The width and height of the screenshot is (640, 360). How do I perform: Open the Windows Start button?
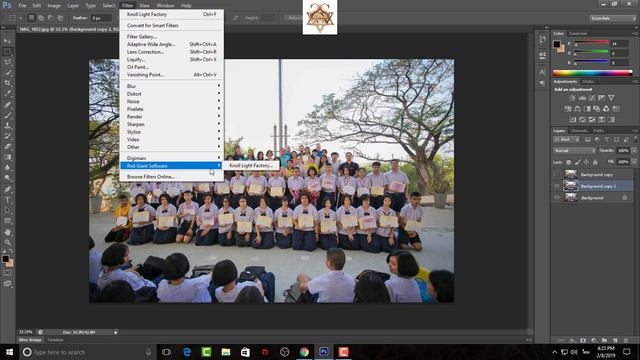[9, 352]
